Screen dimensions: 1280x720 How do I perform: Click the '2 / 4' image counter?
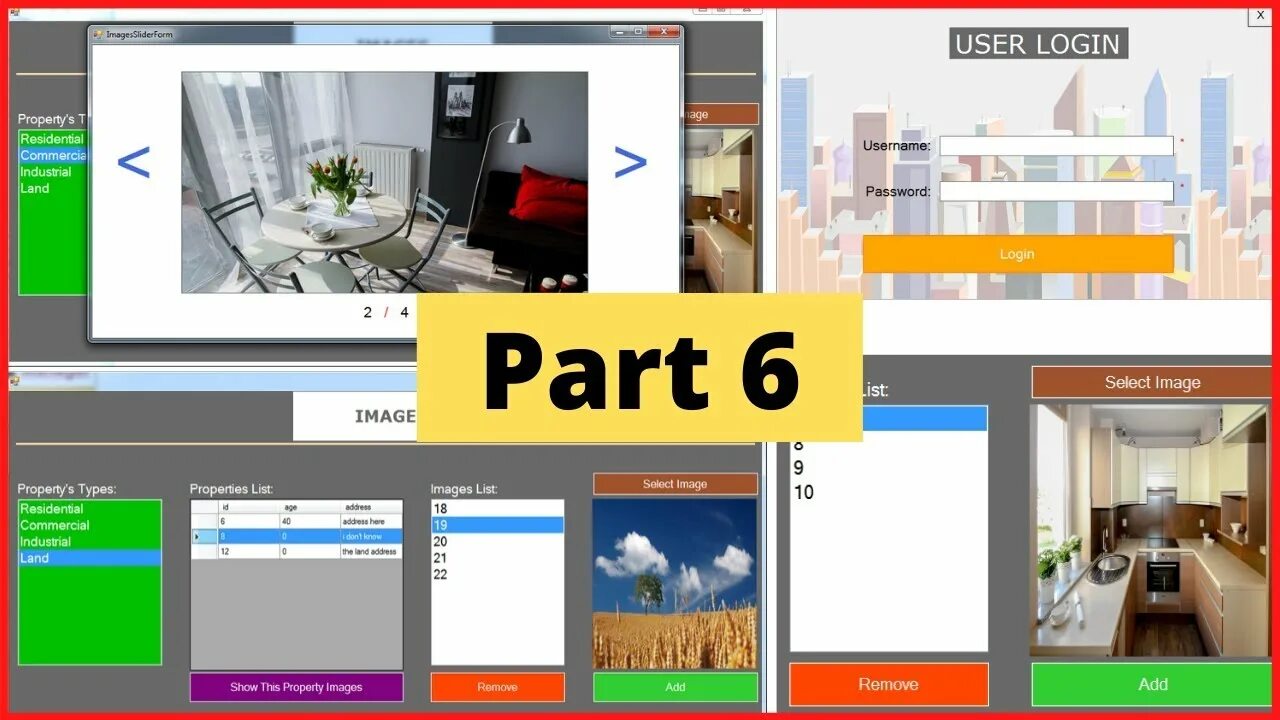385,312
